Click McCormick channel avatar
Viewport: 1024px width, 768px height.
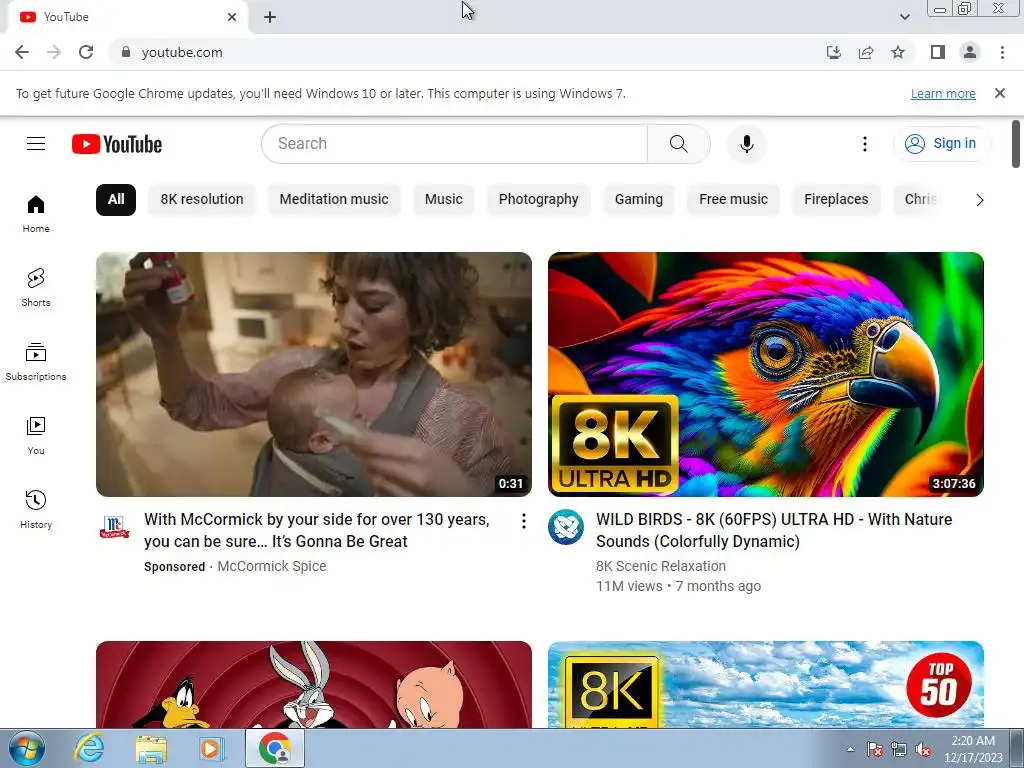click(x=114, y=526)
